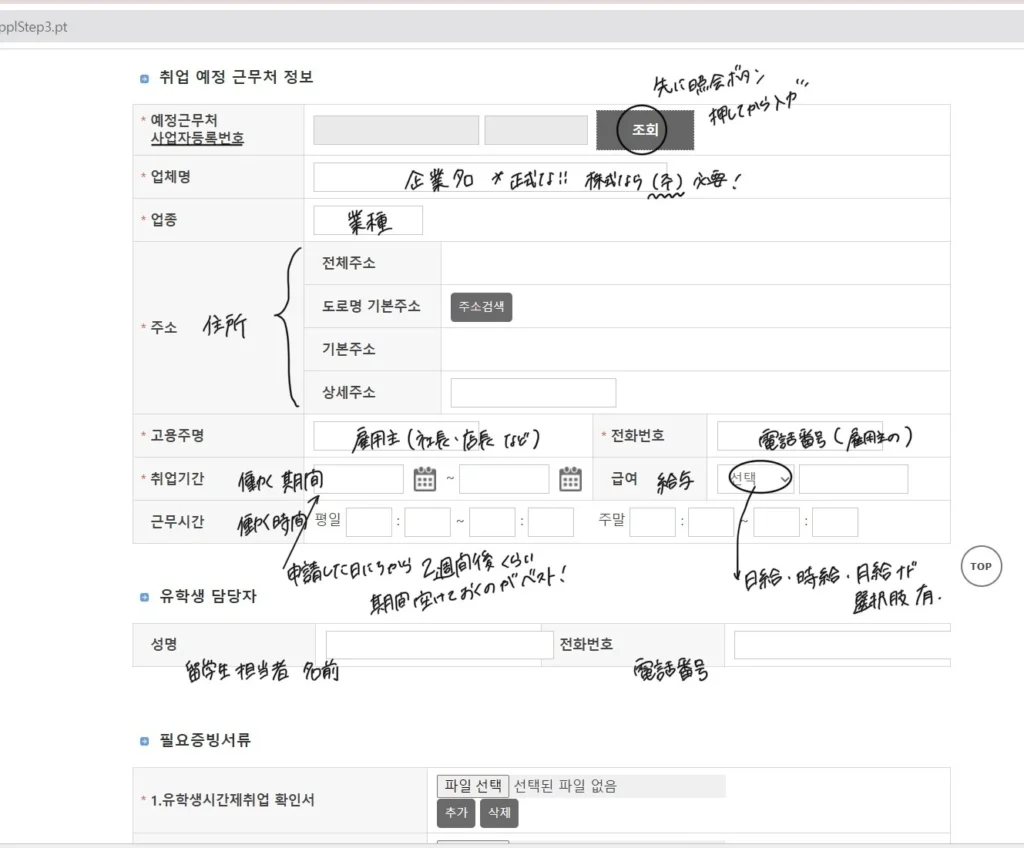The height and width of the screenshot is (848, 1024).
Task: Click the salary amount field beside 선택
Action: 853,479
